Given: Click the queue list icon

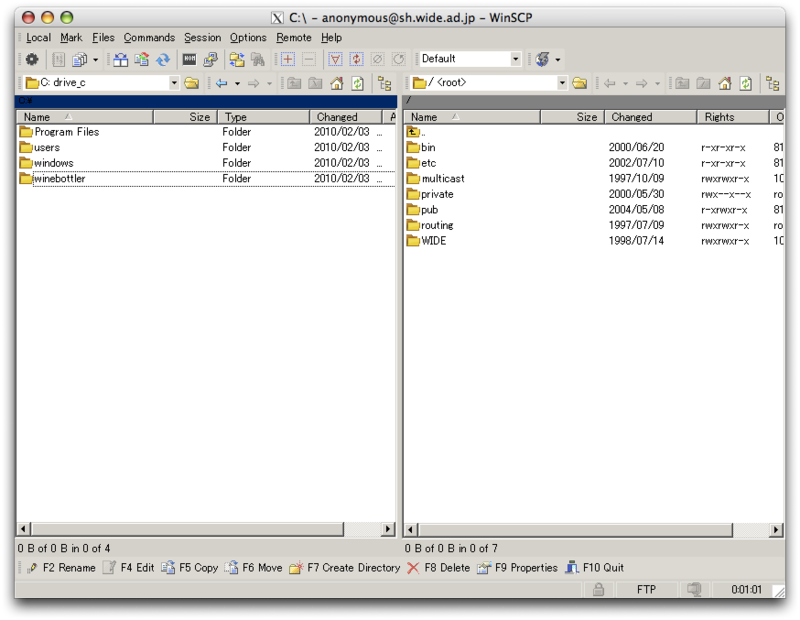Looking at the screenshot, I should click(58, 59).
